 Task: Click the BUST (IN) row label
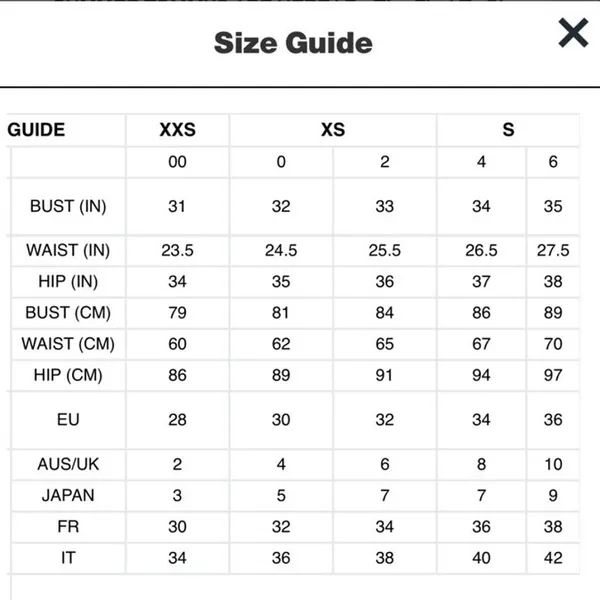pos(68,206)
